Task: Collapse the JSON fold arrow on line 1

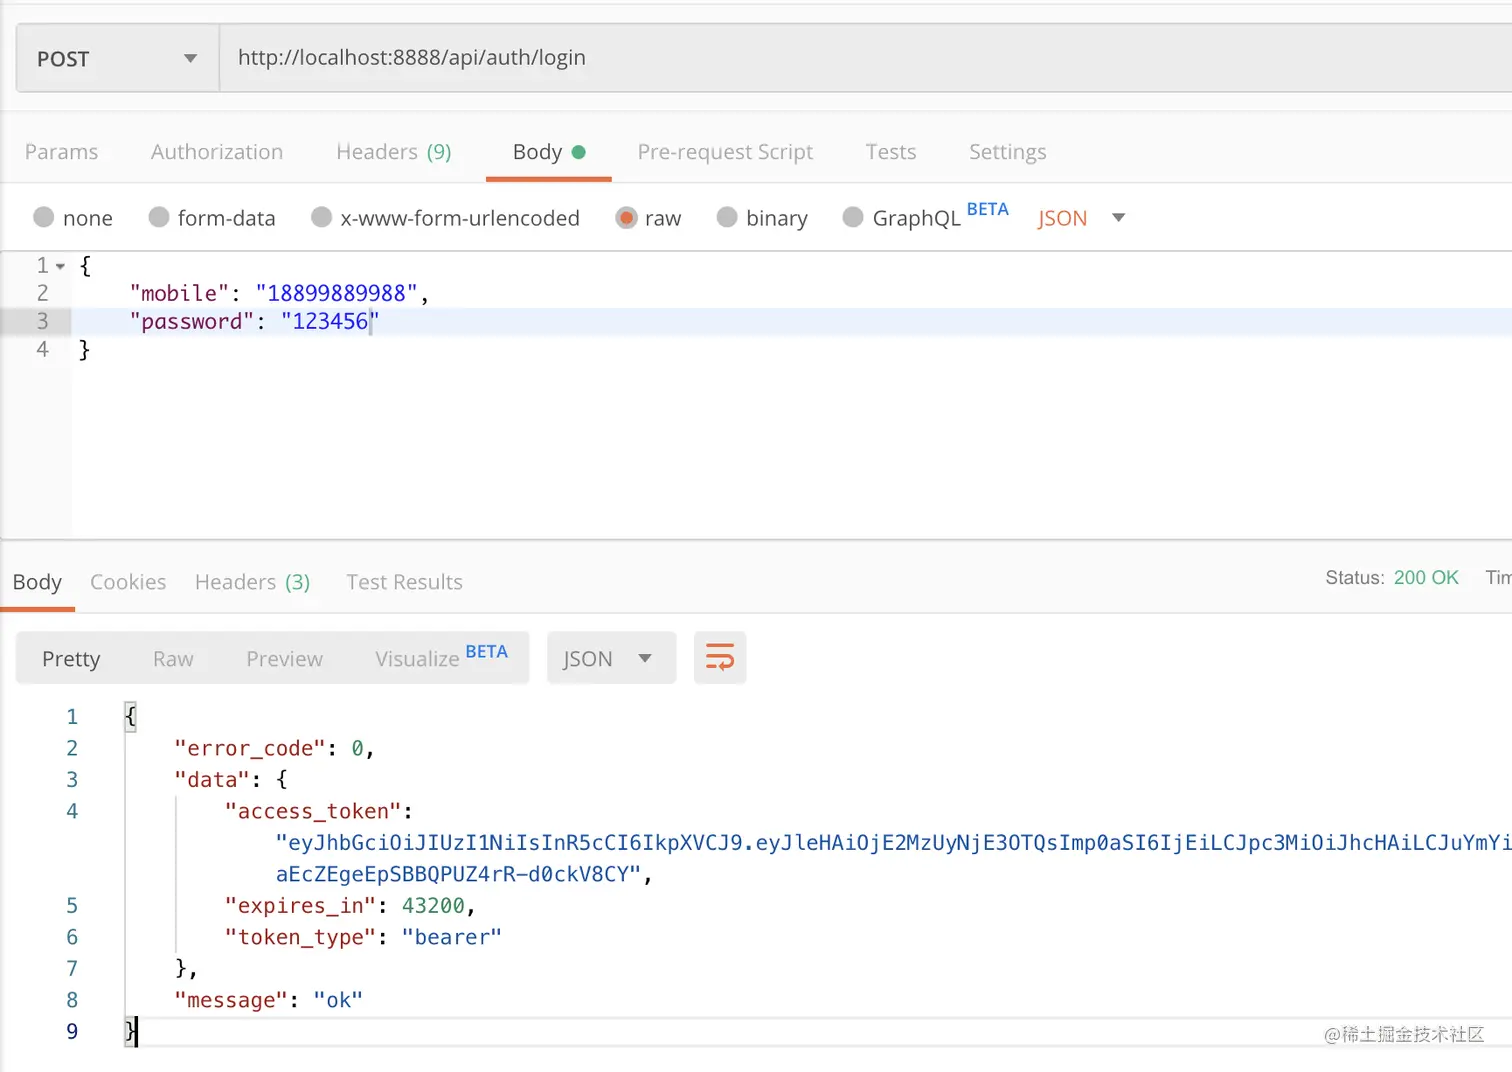Action: [61, 266]
